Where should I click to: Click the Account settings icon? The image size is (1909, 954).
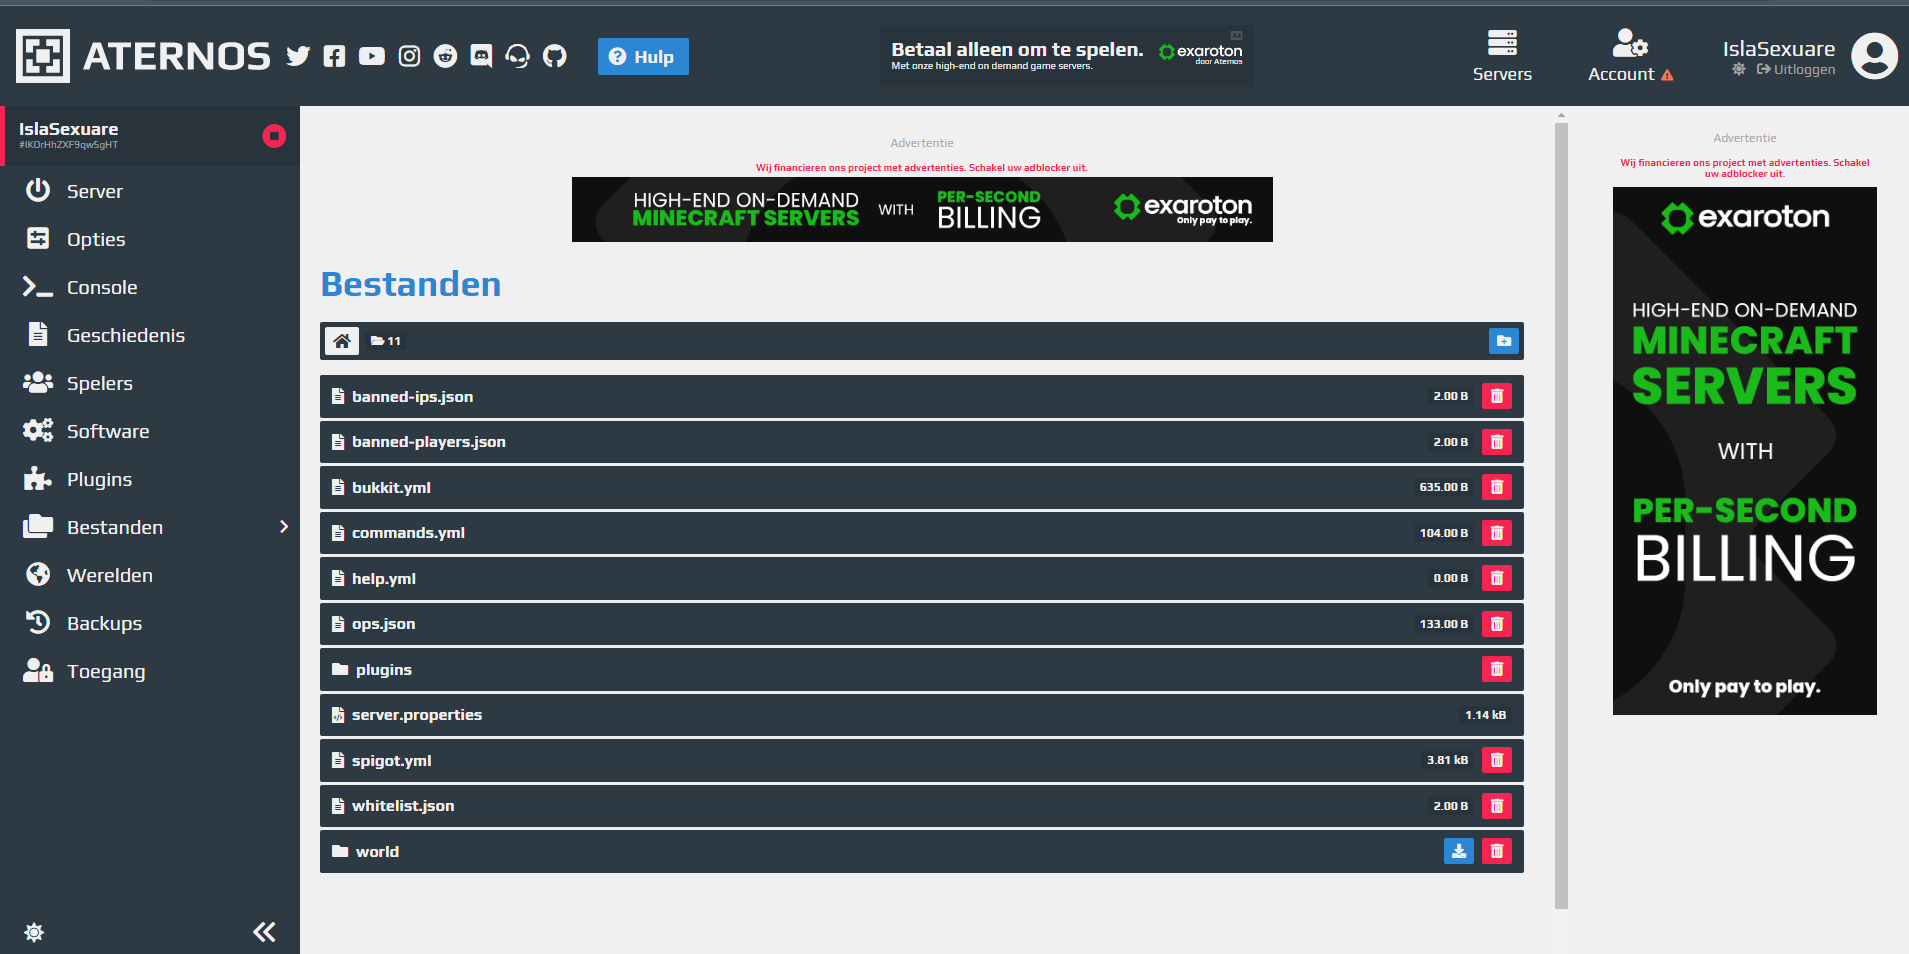click(1630, 43)
